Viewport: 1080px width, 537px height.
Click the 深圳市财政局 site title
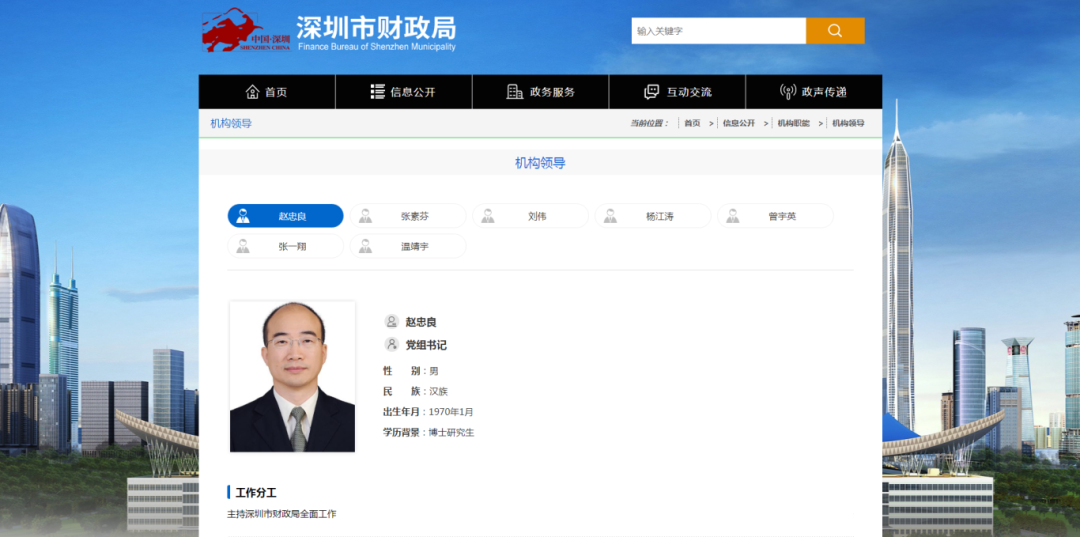[x=375, y=28]
